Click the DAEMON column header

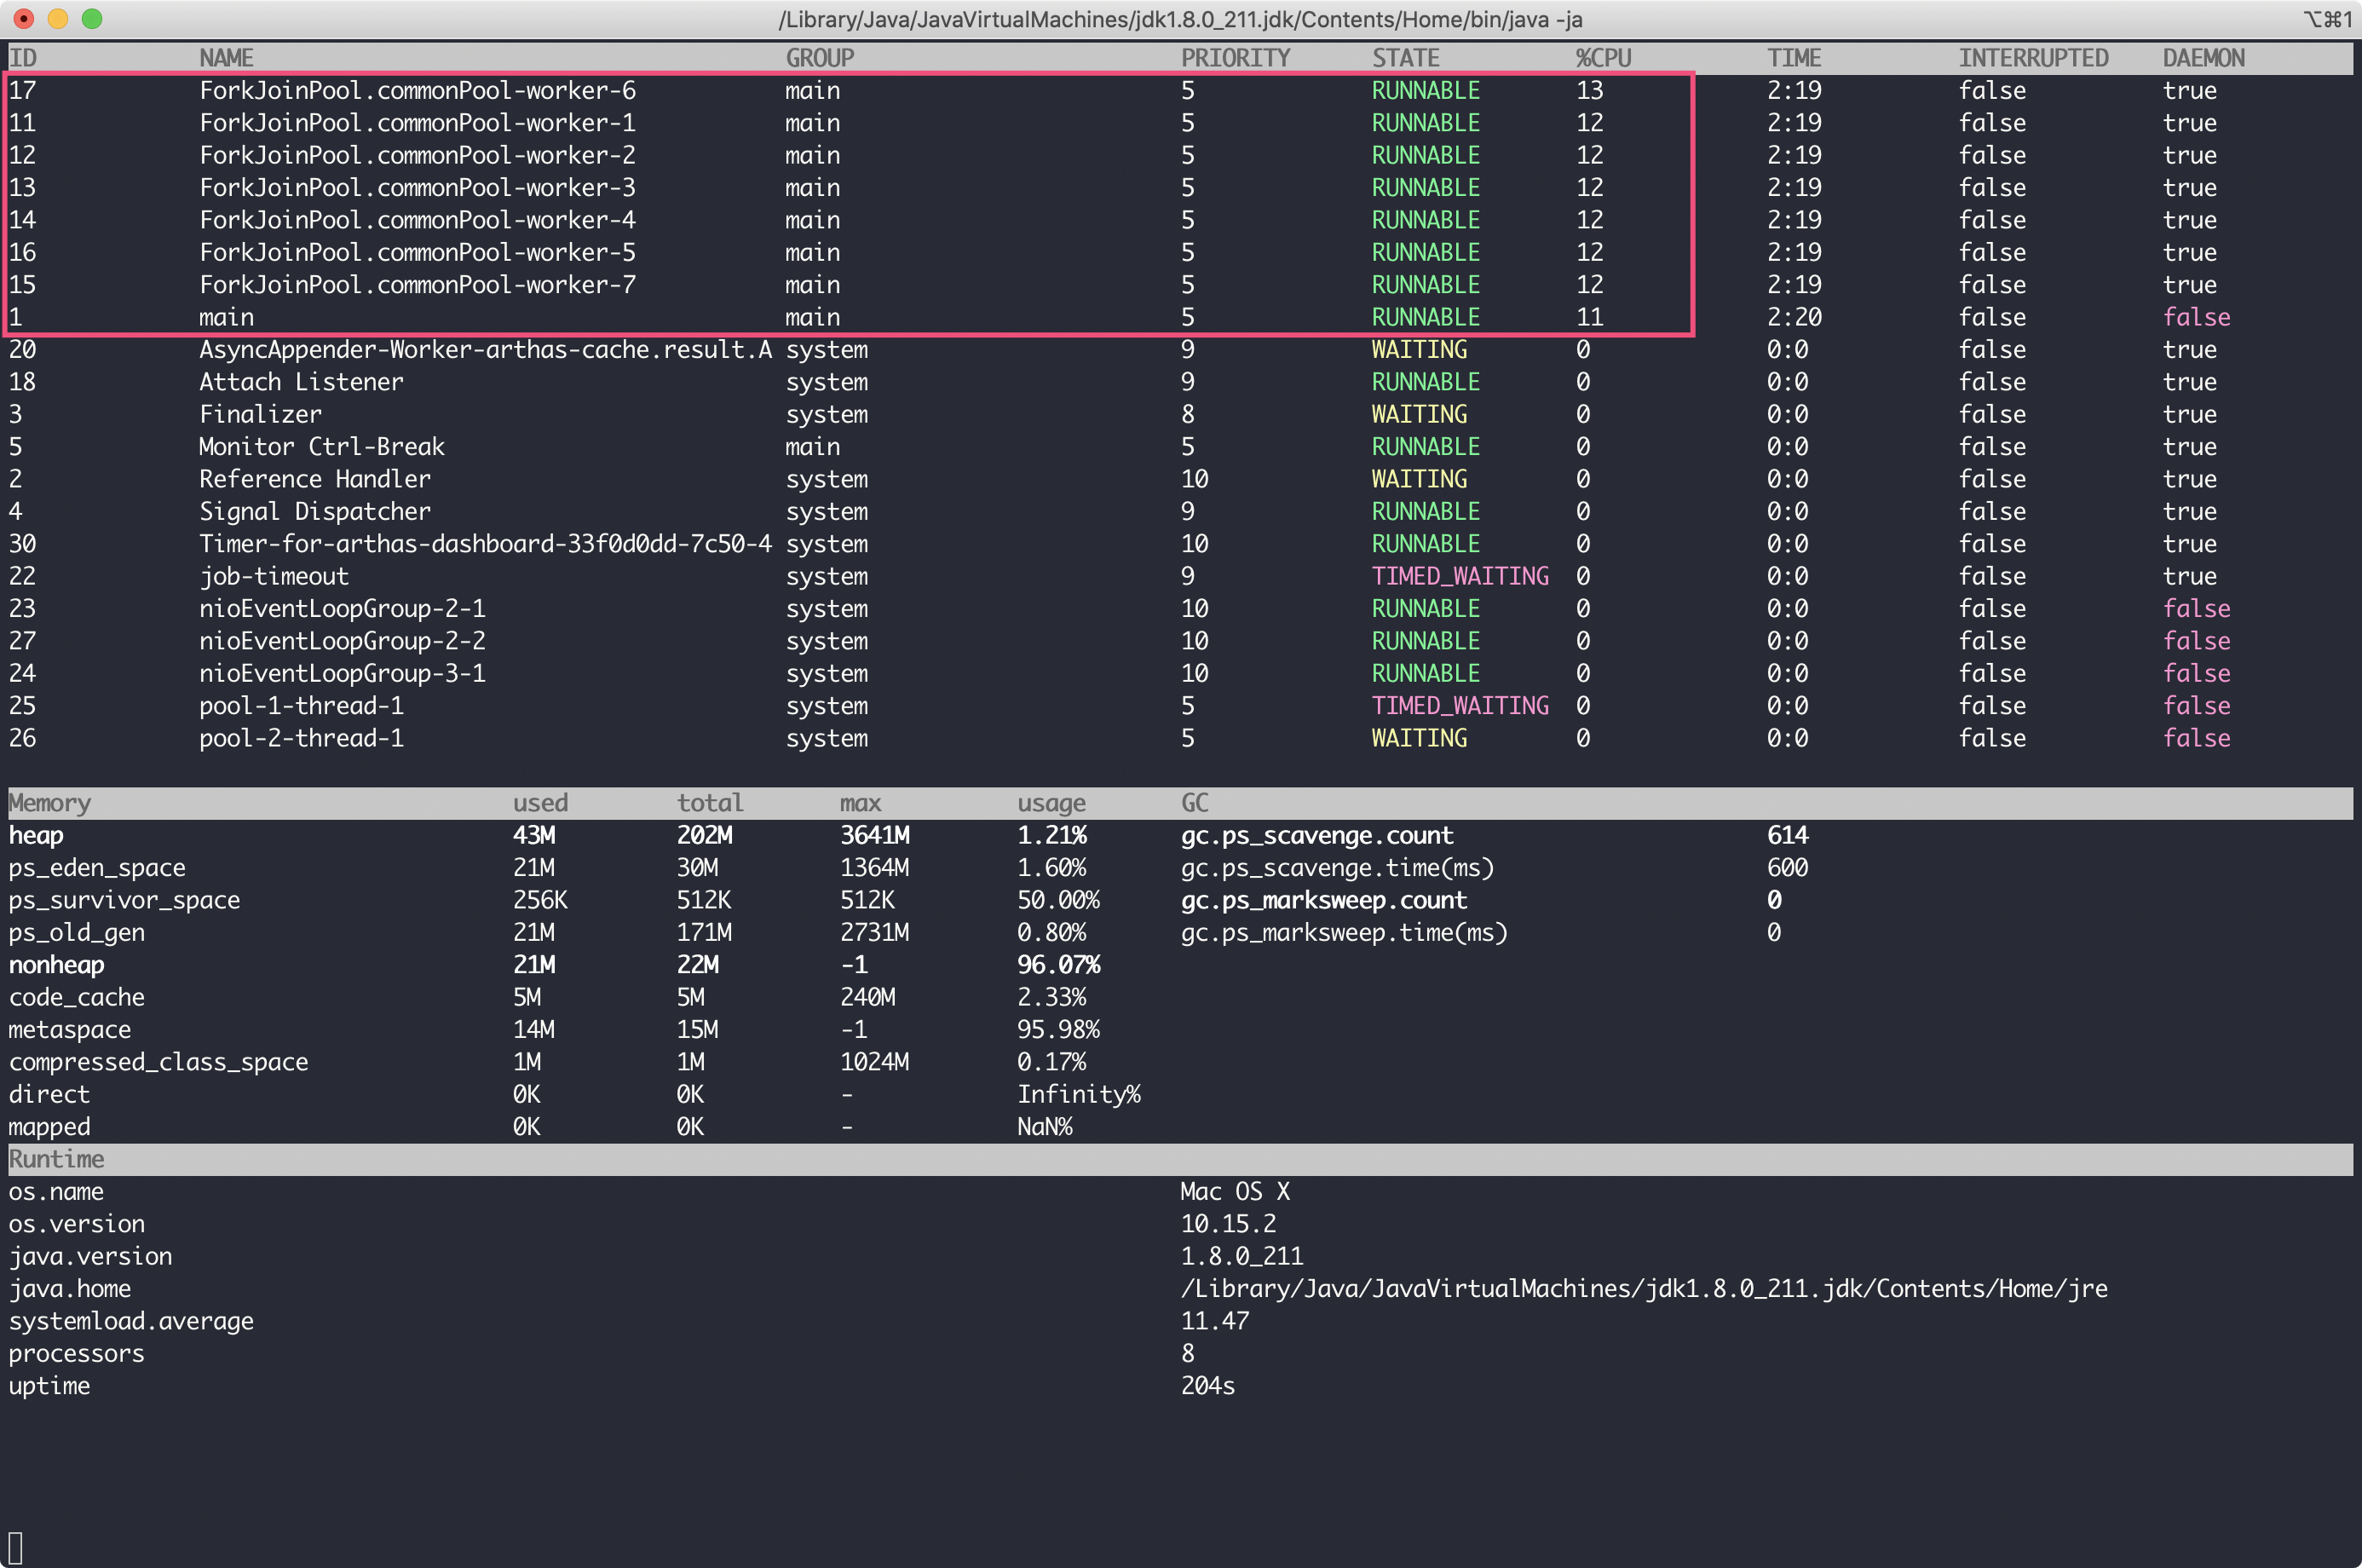(x=2203, y=58)
